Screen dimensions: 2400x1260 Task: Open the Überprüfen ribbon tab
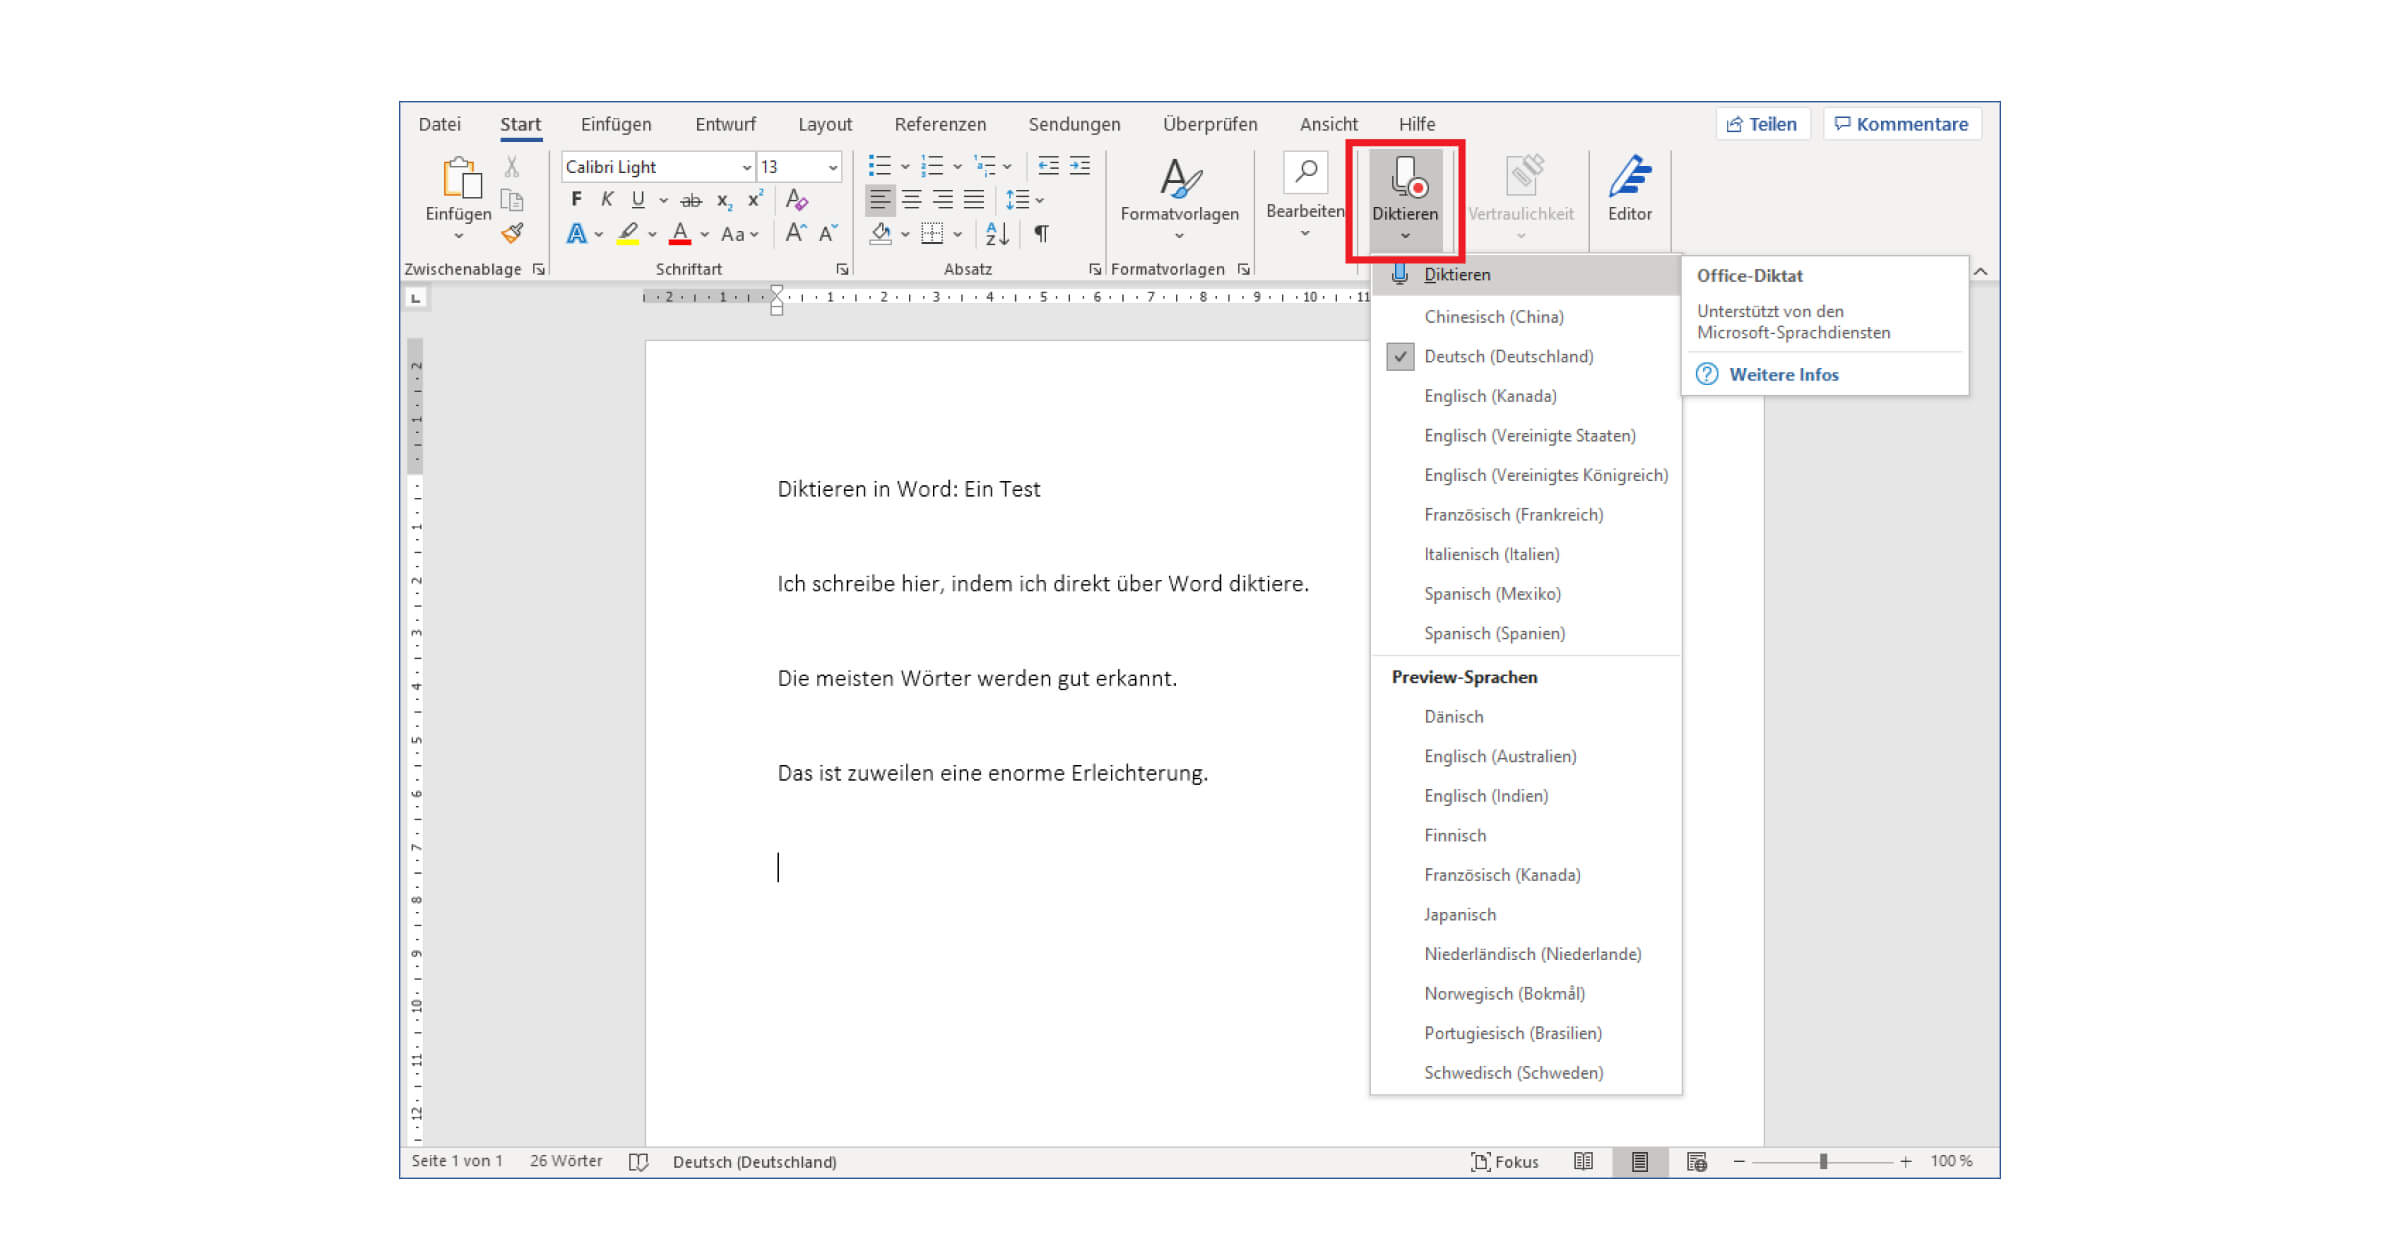point(1210,124)
